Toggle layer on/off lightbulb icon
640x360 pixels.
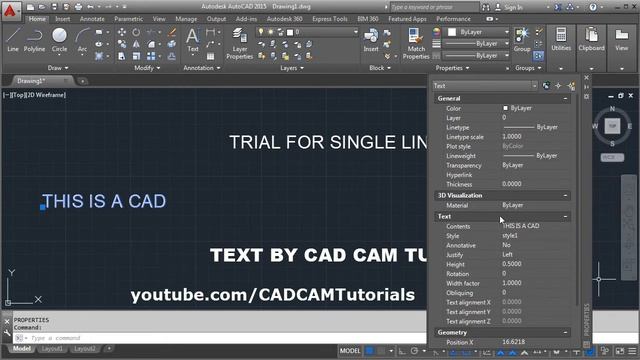(x=261, y=32)
